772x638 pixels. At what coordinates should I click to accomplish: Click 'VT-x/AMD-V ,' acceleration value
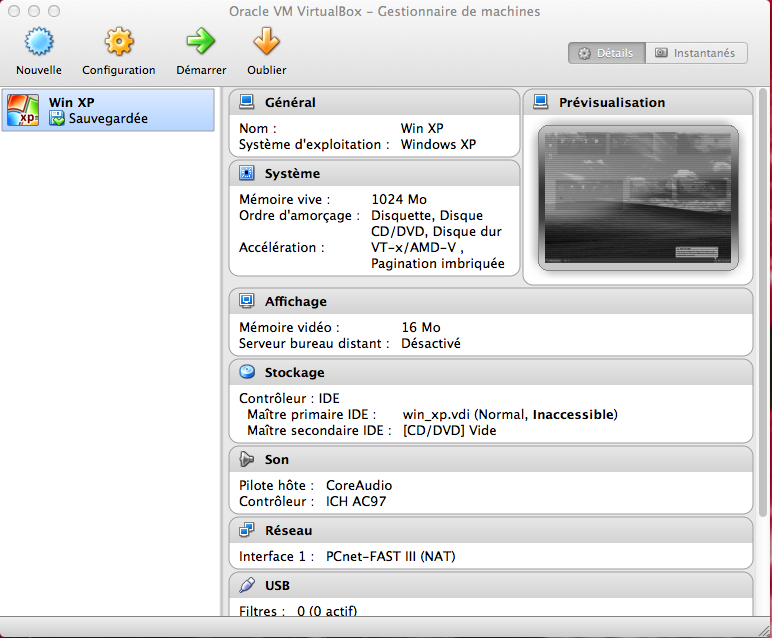(x=417, y=247)
